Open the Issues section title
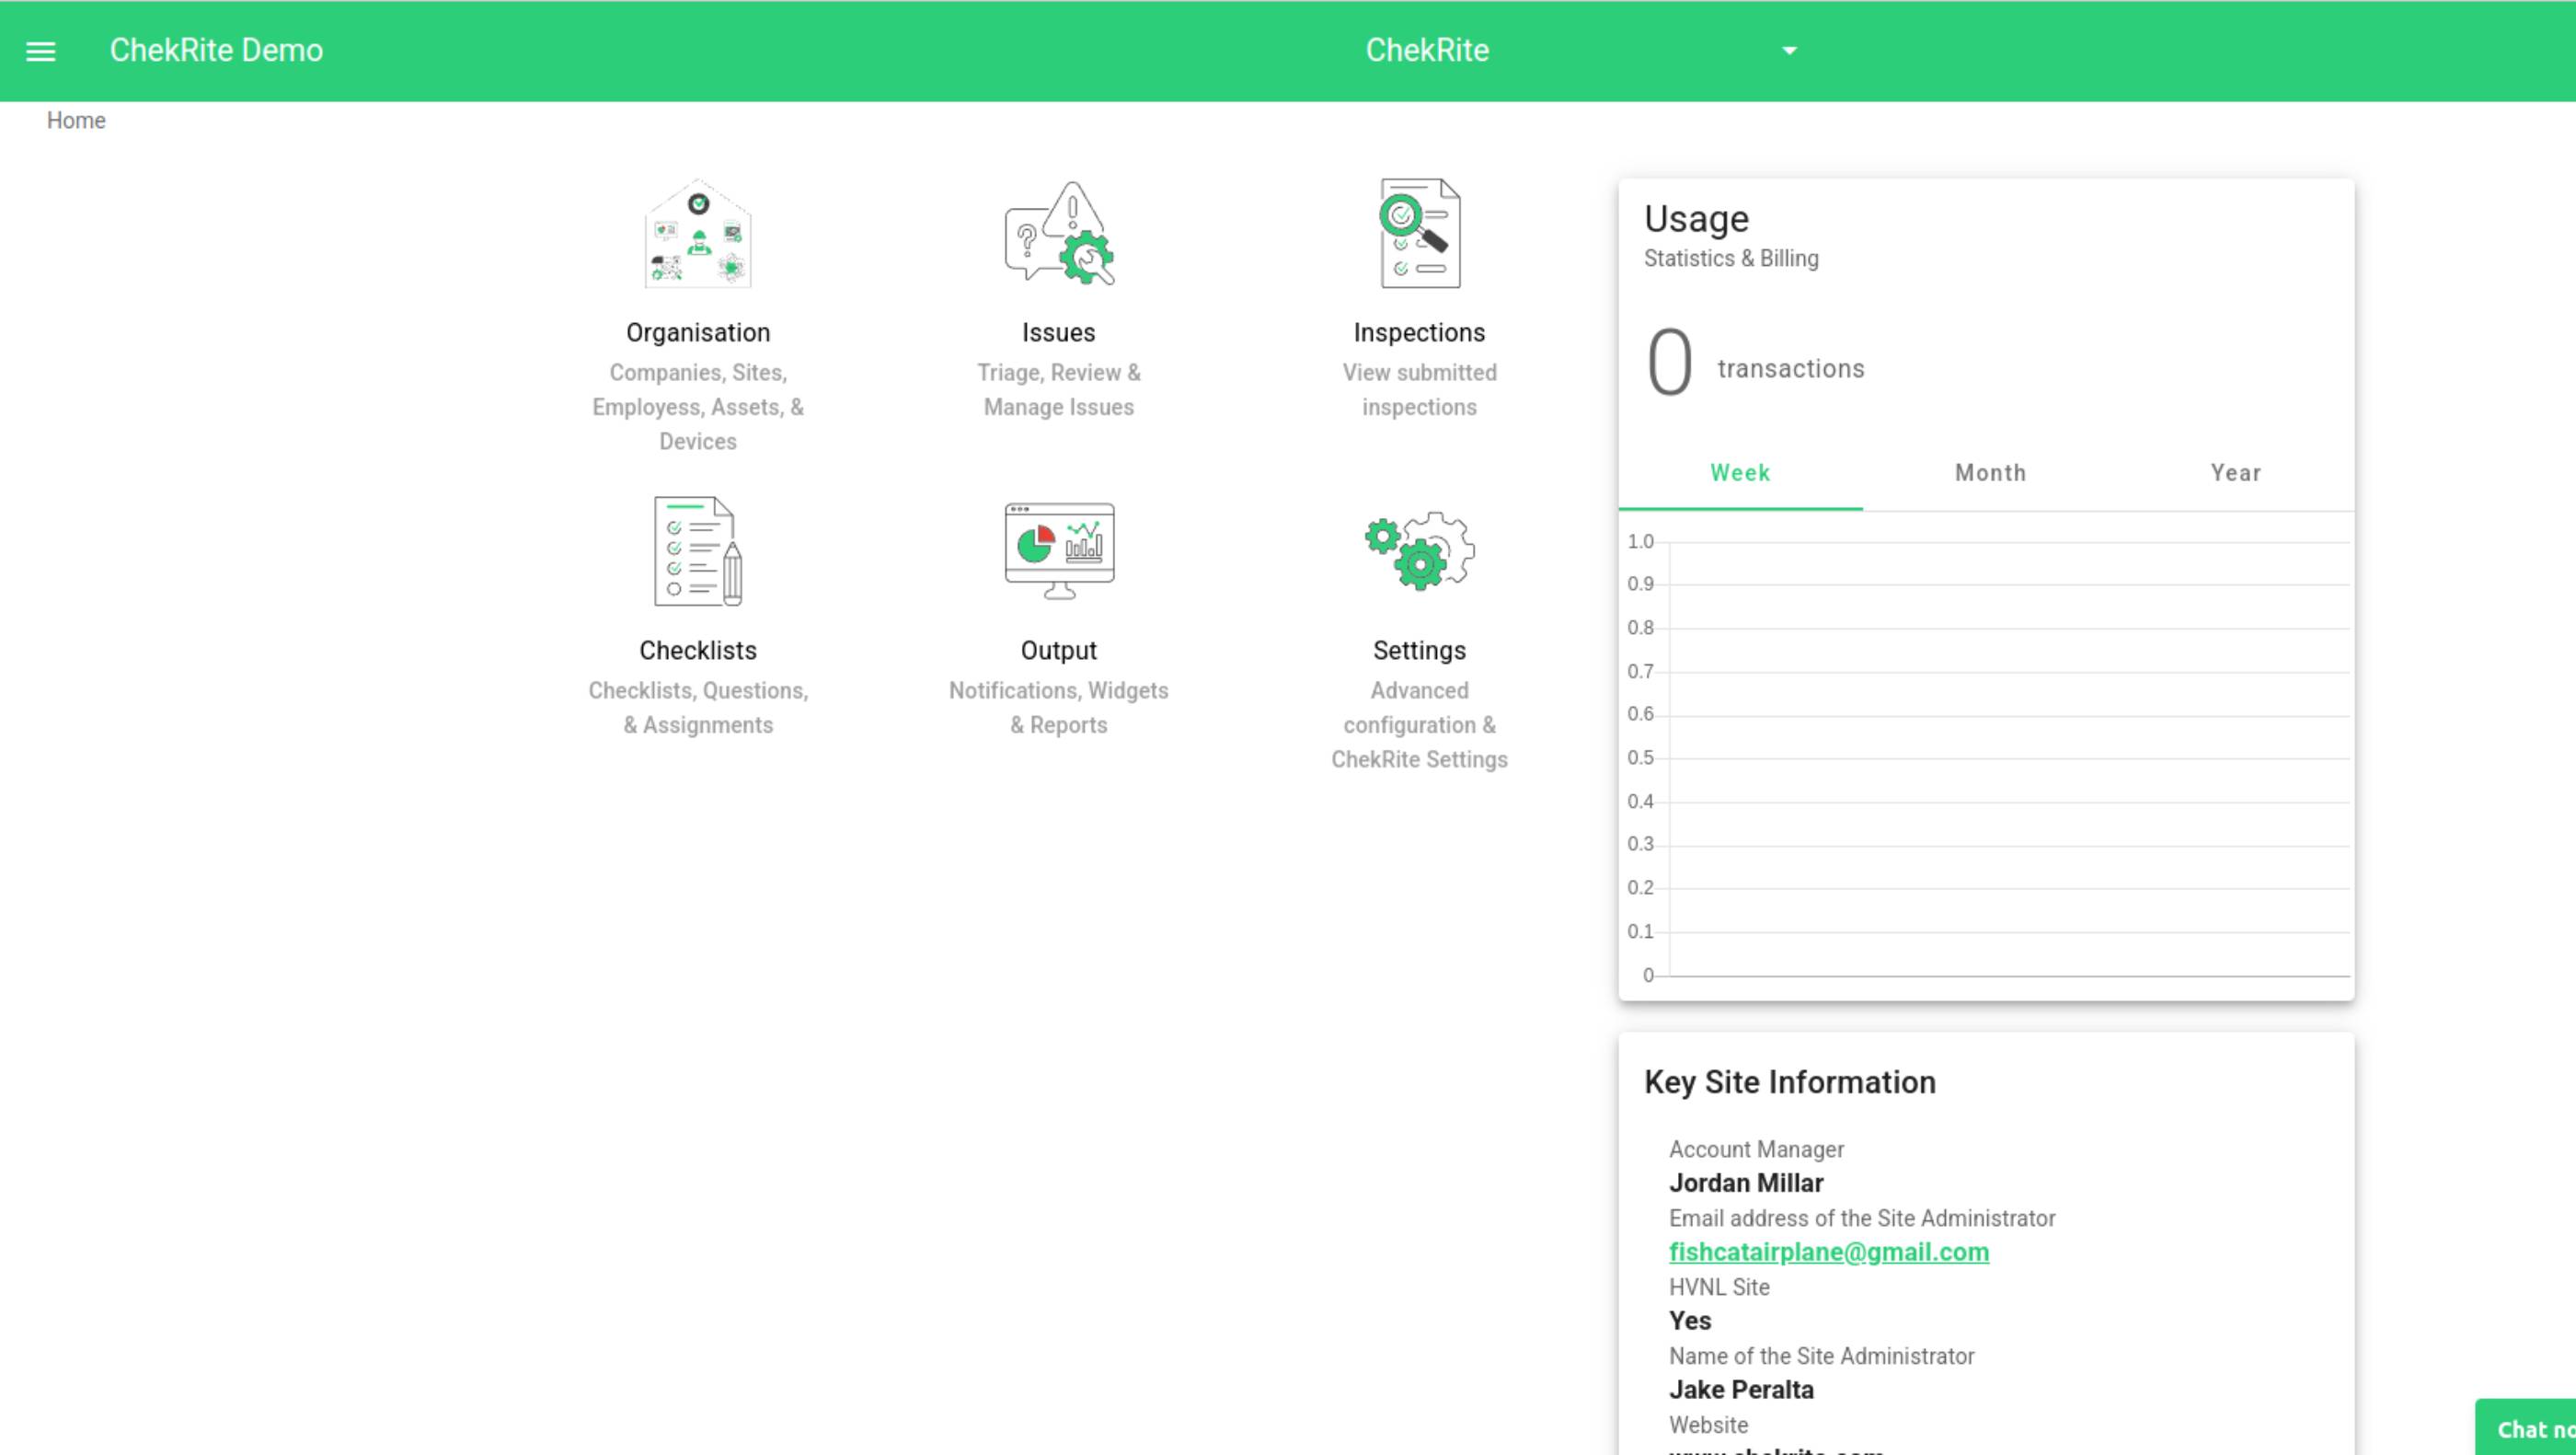 coord(1059,333)
